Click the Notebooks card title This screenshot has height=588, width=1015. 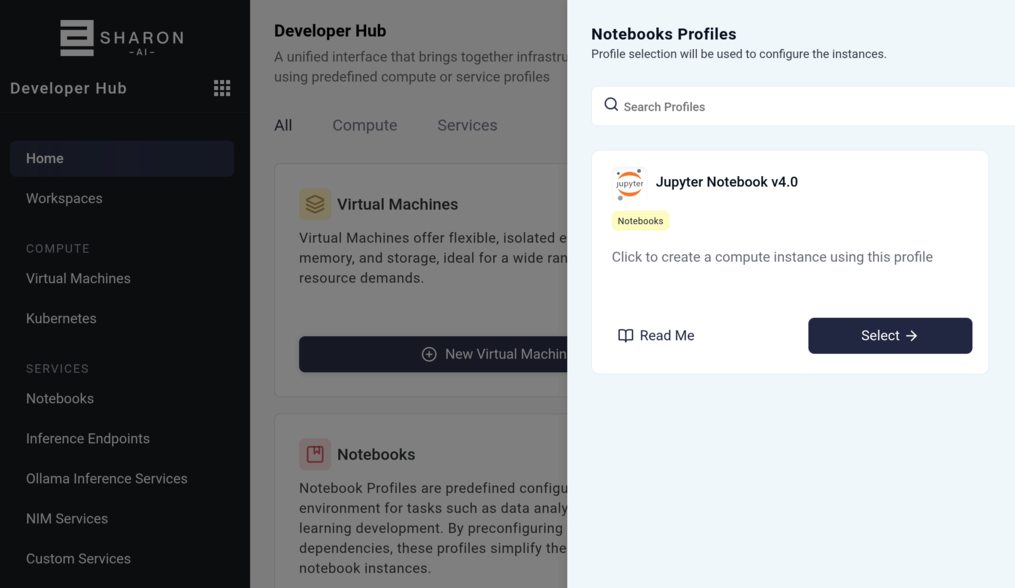pyautogui.click(x=376, y=455)
